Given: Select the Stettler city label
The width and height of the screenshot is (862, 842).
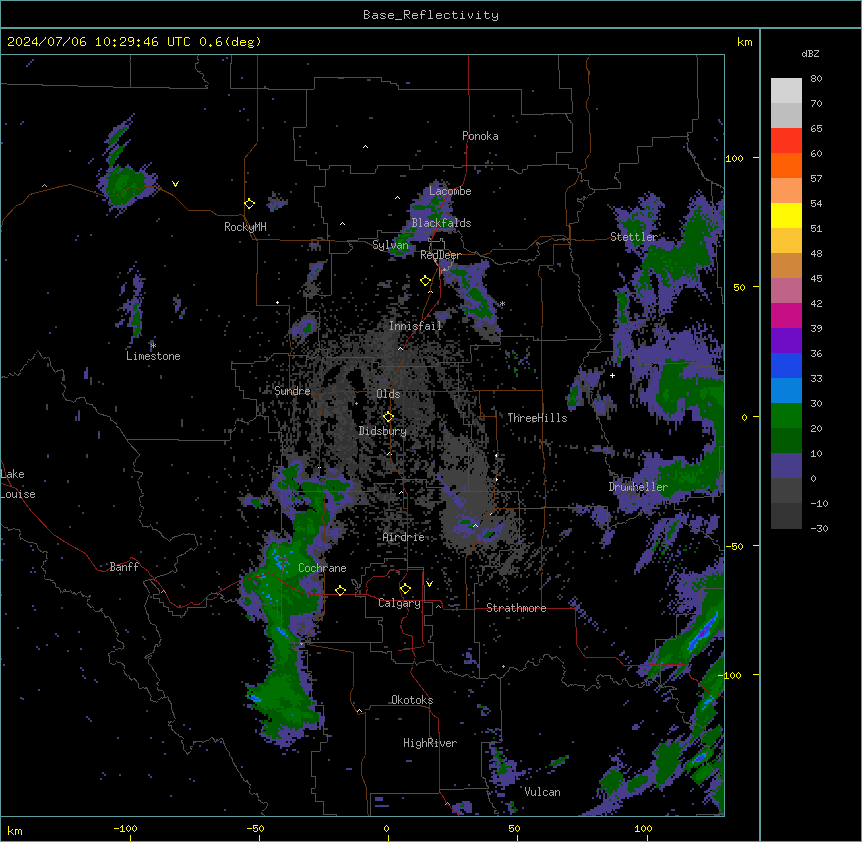Looking at the screenshot, I should [633, 237].
